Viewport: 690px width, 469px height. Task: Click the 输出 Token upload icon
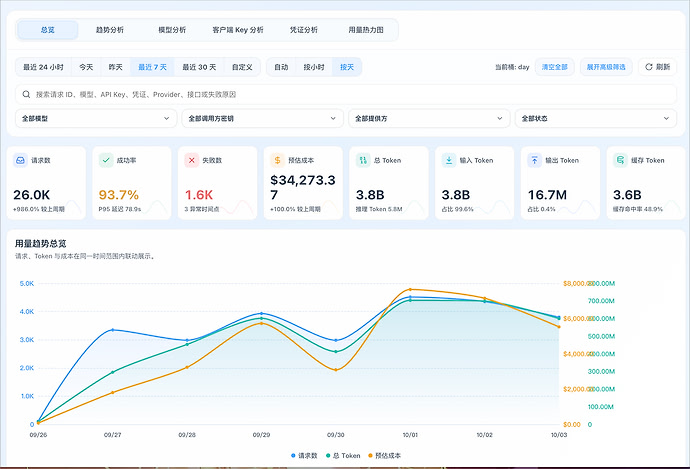(x=534, y=161)
